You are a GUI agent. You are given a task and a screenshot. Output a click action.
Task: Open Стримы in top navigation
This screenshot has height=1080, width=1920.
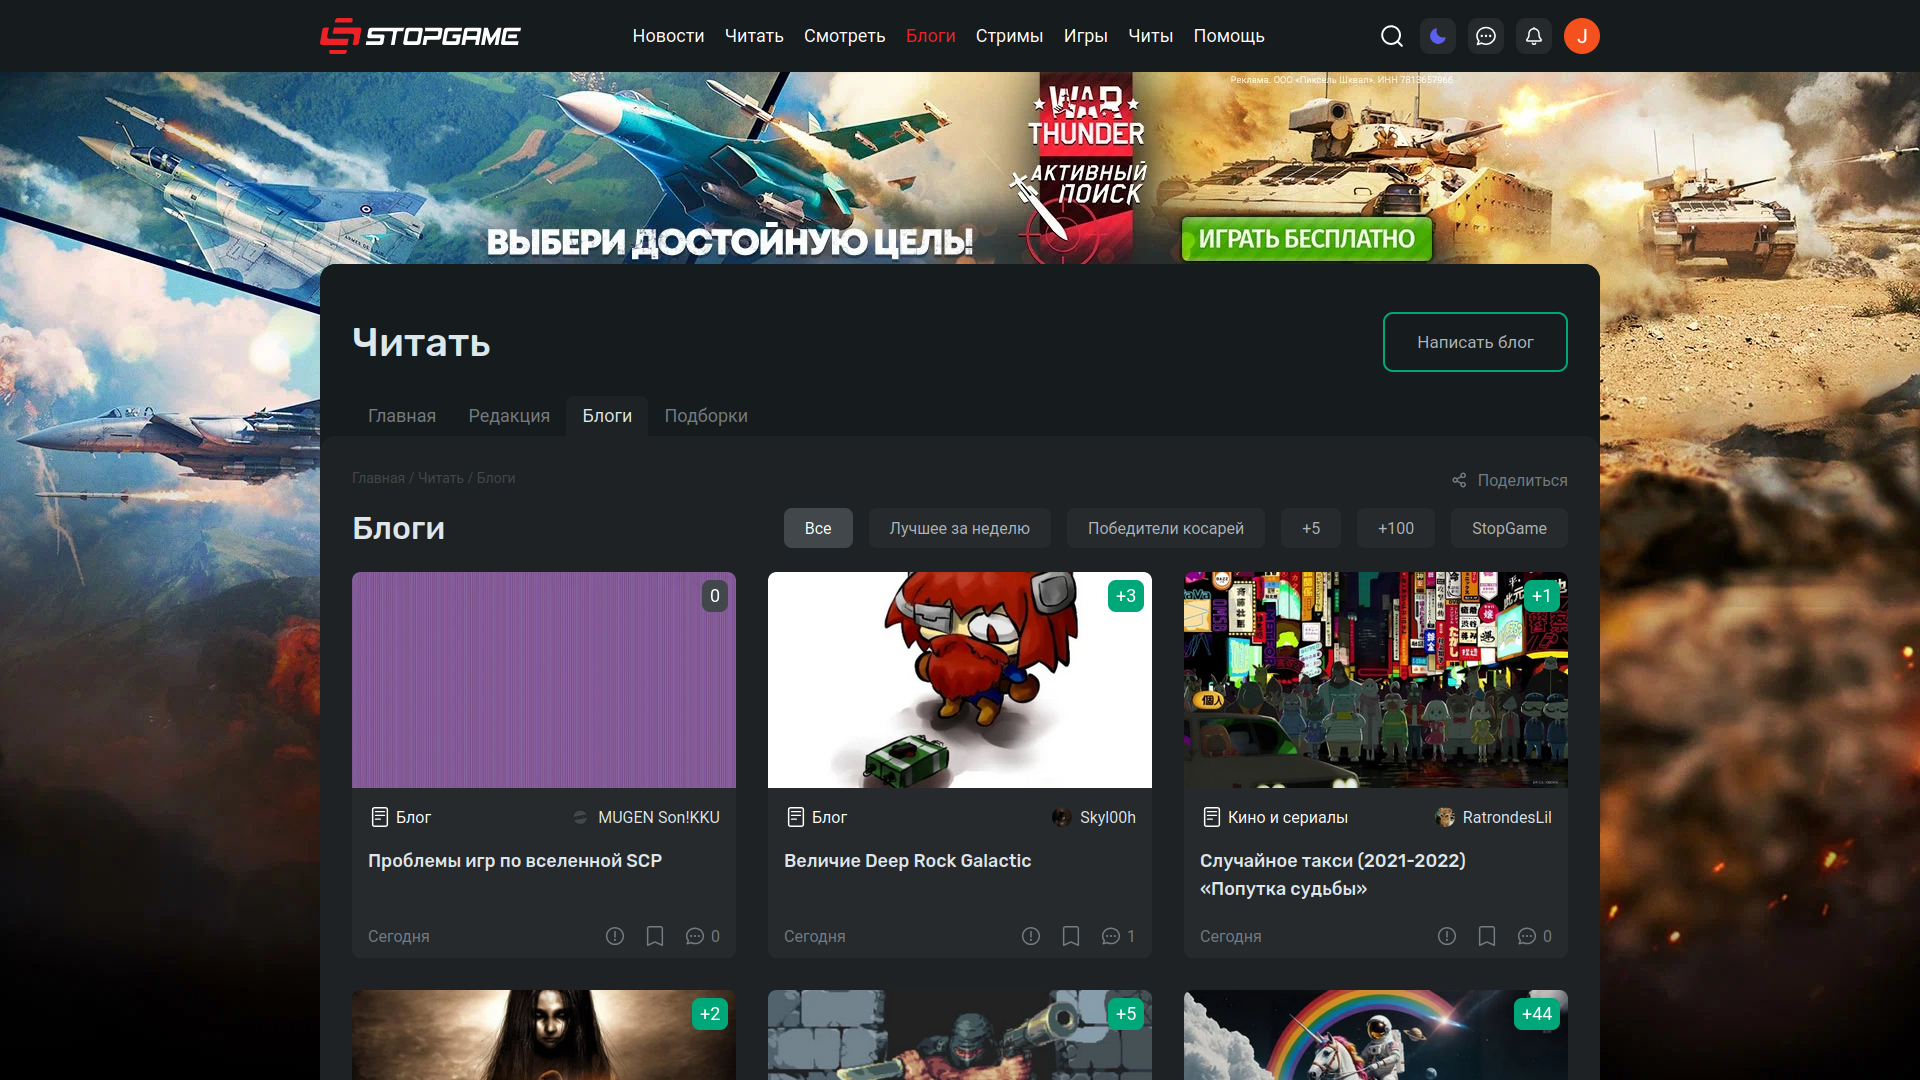[x=1009, y=36]
